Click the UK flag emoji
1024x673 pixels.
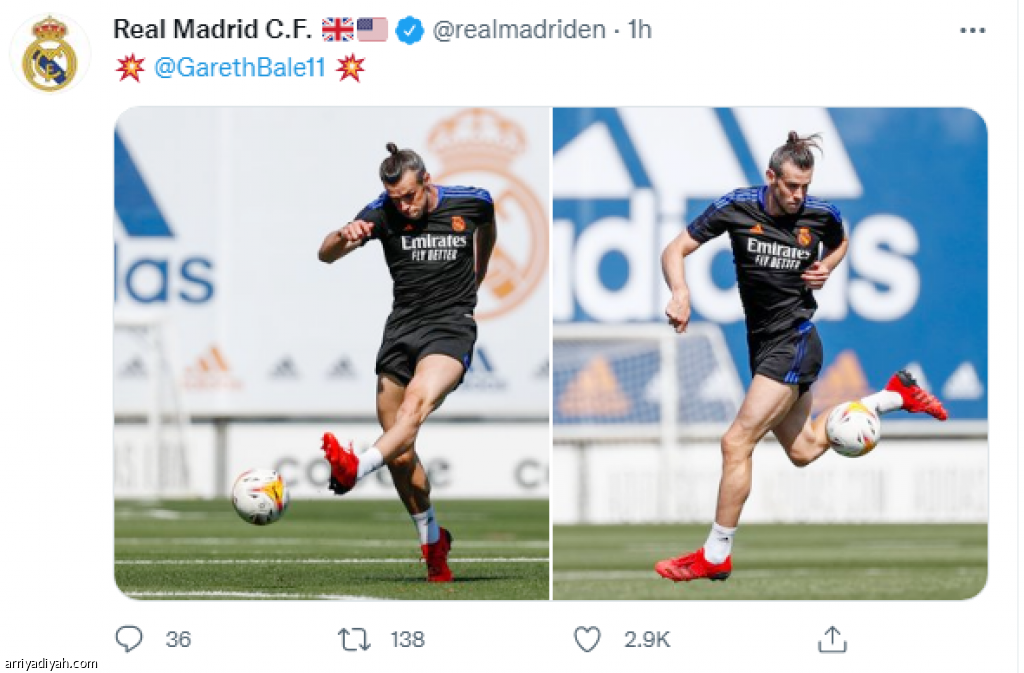click(x=338, y=30)
